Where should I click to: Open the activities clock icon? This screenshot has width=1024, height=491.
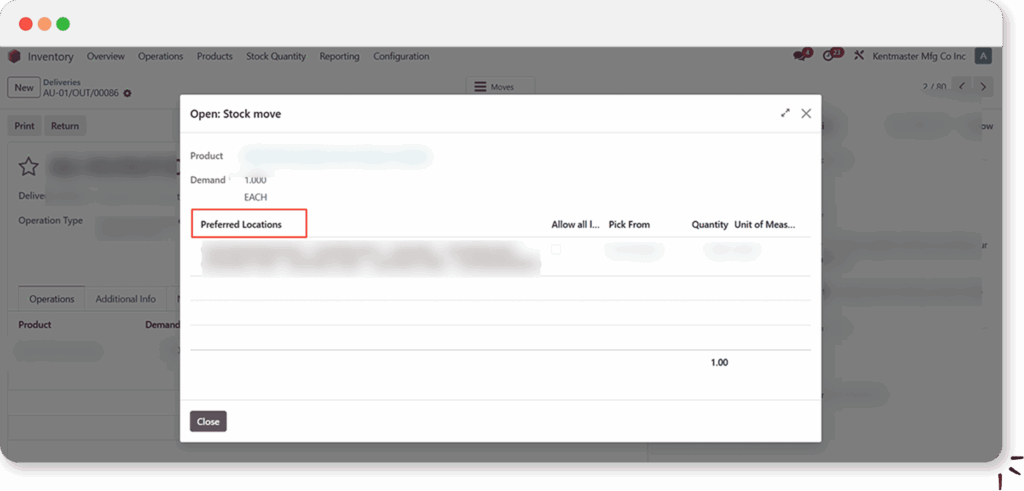829,56
